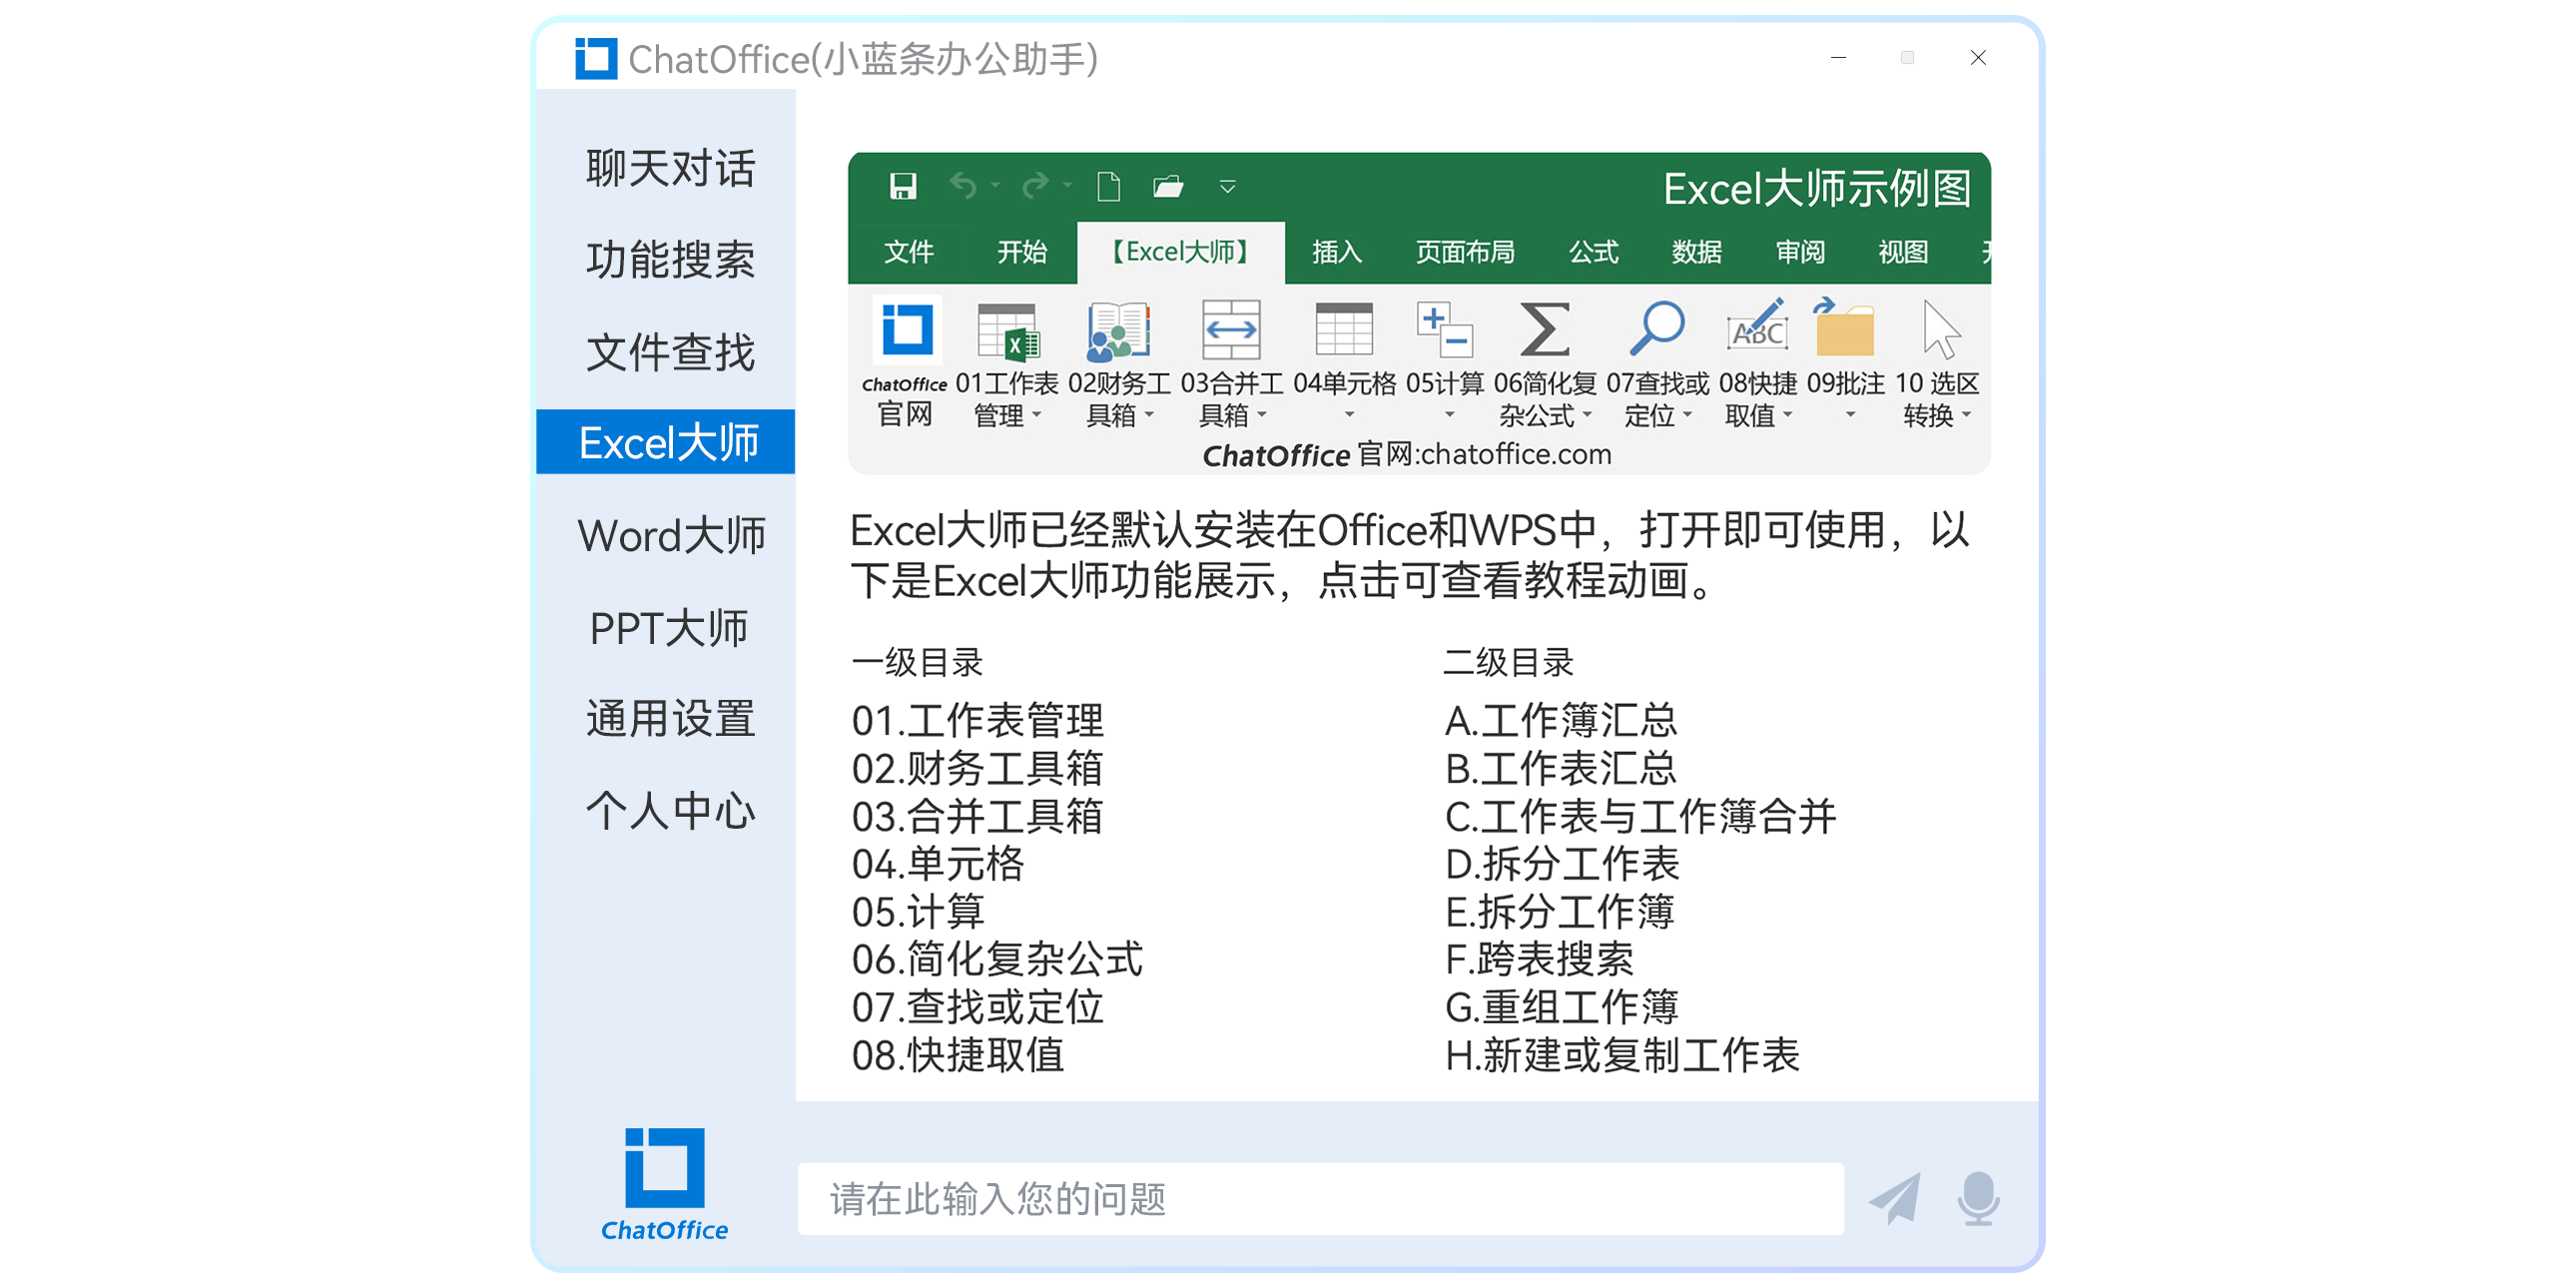This screenshot has width=2576, height=1288.
Task: Click the Save icon in the ribbon
Action: 903,187
